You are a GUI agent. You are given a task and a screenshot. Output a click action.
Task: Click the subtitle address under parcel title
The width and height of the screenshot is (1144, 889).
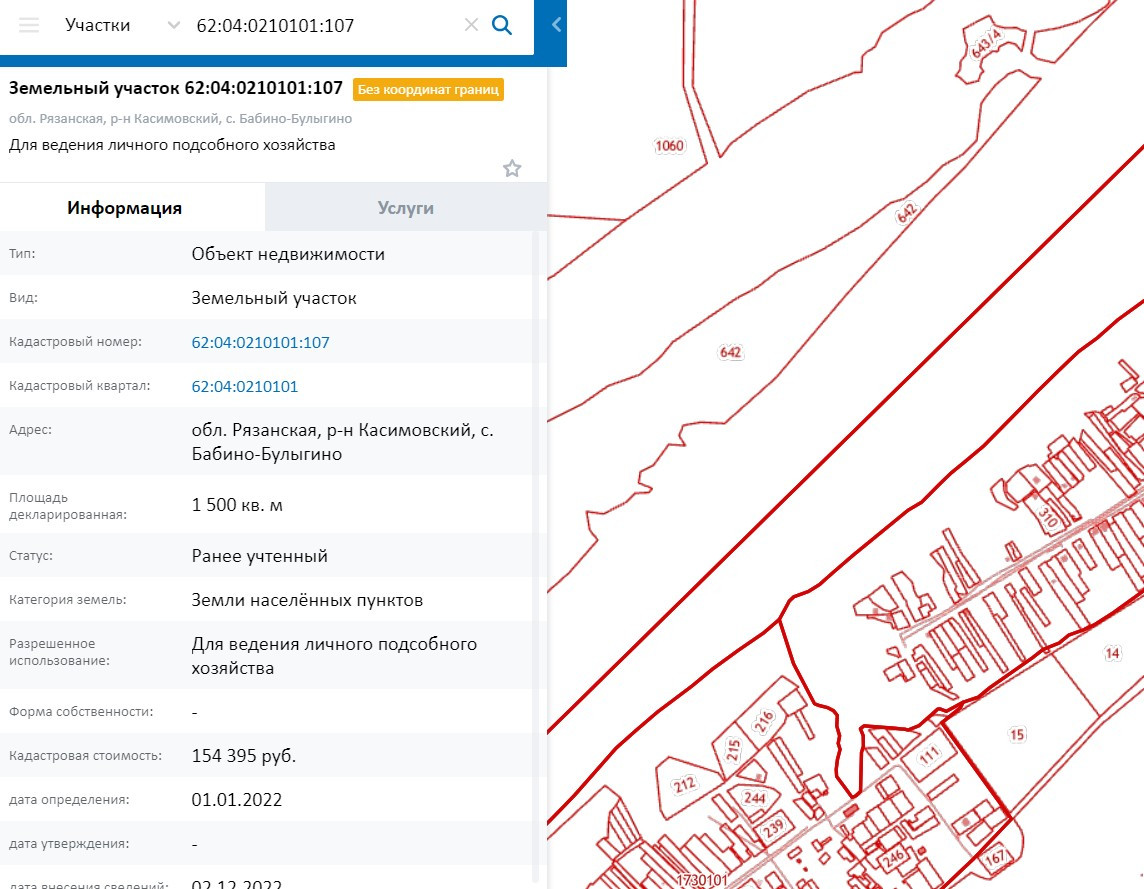coord(180,118)
